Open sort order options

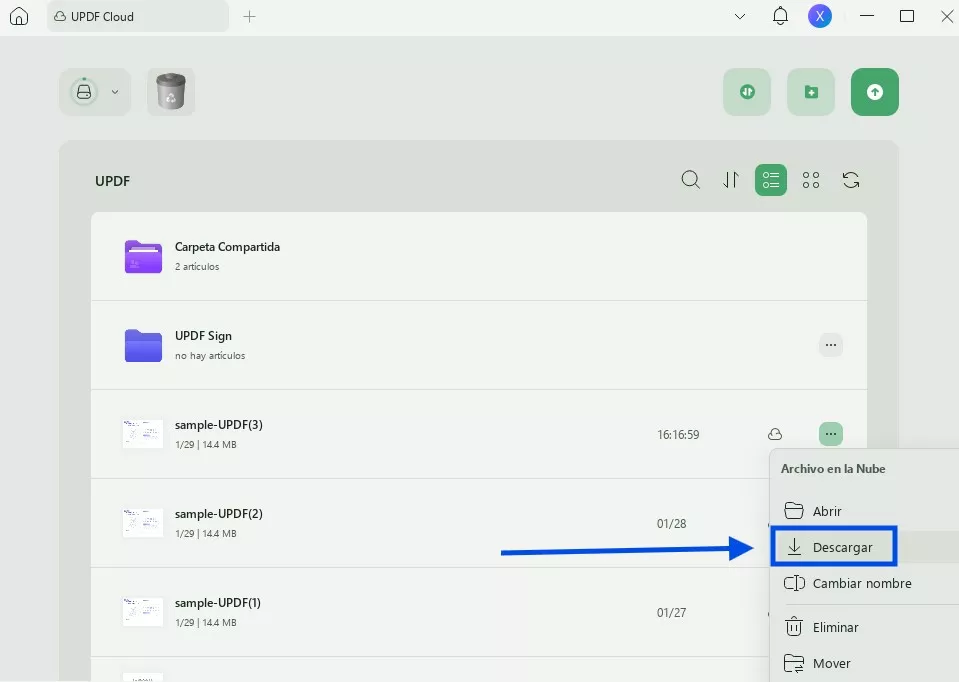coord(731,180)
